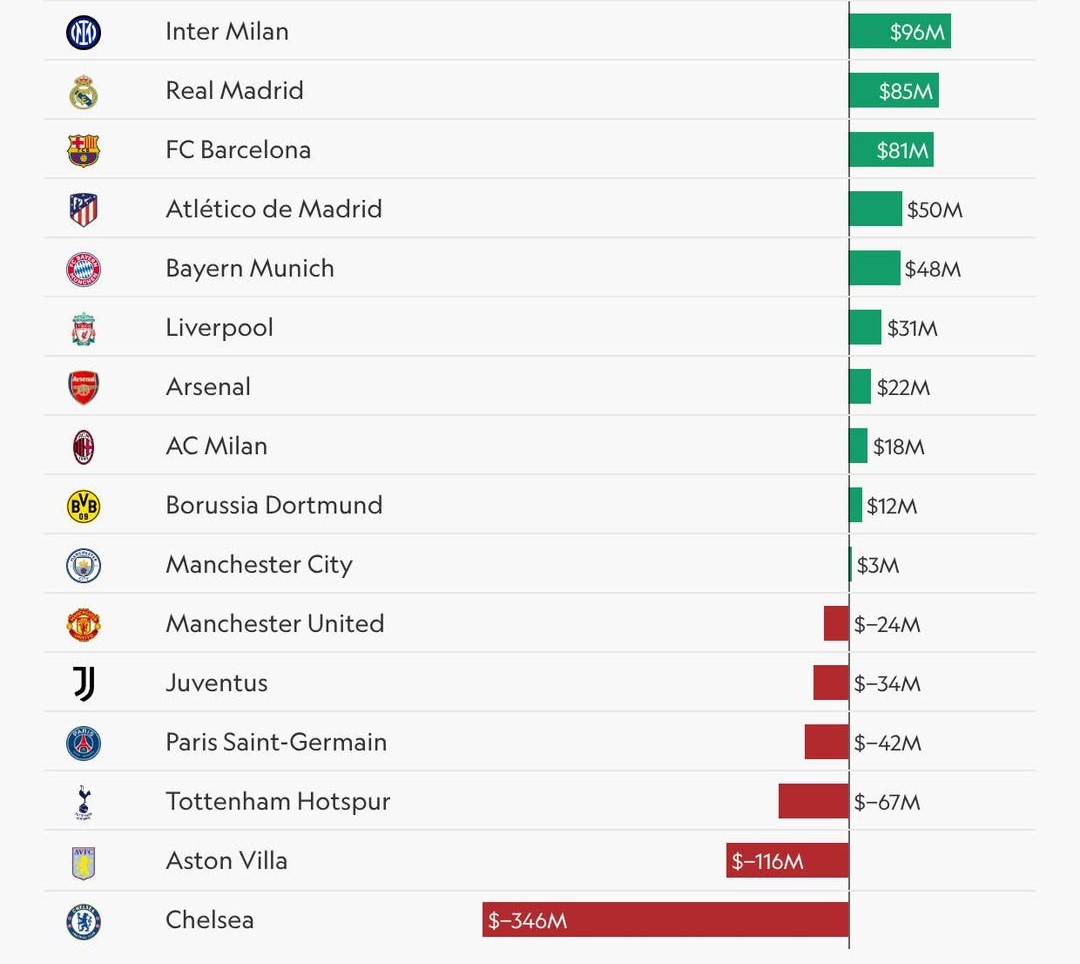Click the Real Madrid club crest
The image size is (1080, 964).
(x=84, y=92)
